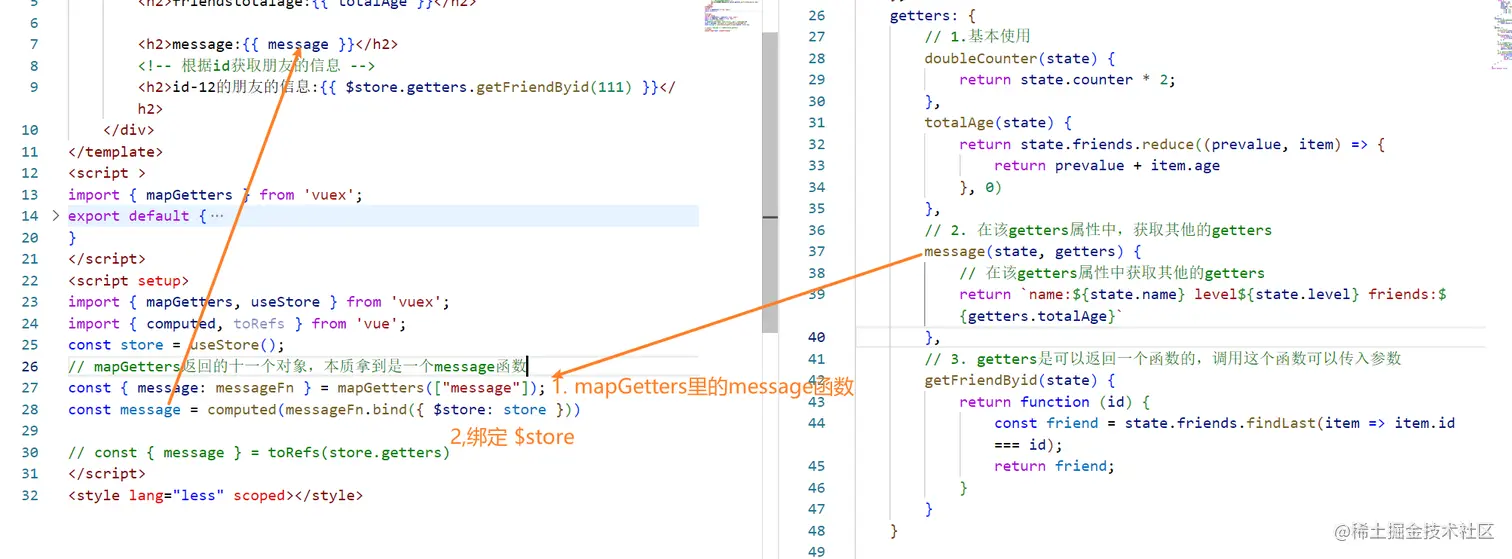Click the const friend = state.friends.findLast line
This screenshot has width=1512, height=559.
pyautogui.click(x=1224, y=424)
